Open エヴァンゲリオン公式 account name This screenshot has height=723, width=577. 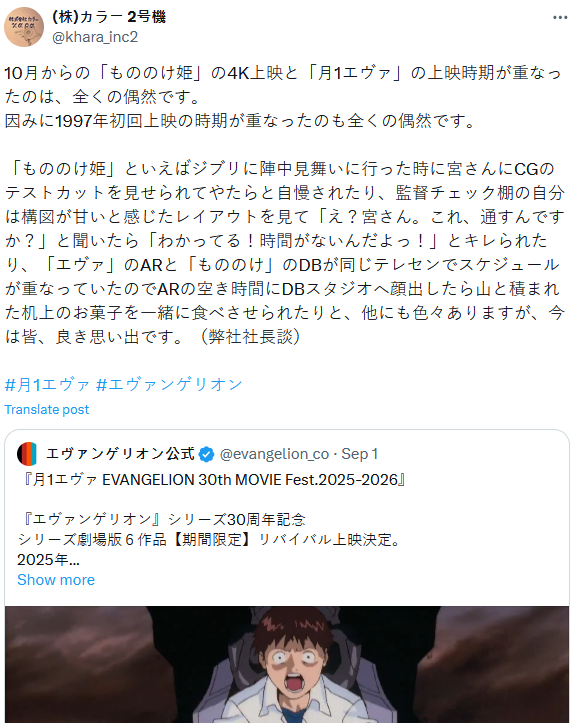(120, 454)
